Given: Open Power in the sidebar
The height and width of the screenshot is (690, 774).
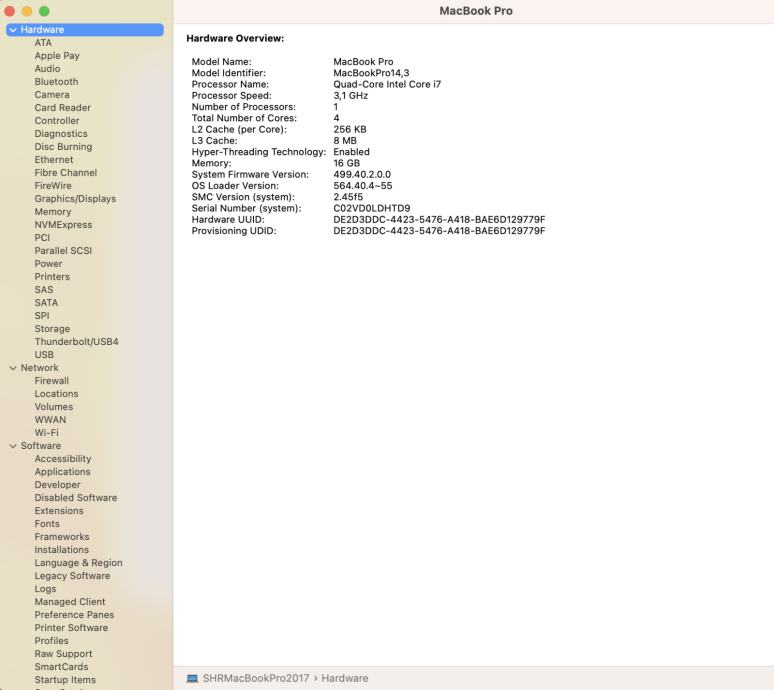Looking at the screenshot, I should pos(48,264).
